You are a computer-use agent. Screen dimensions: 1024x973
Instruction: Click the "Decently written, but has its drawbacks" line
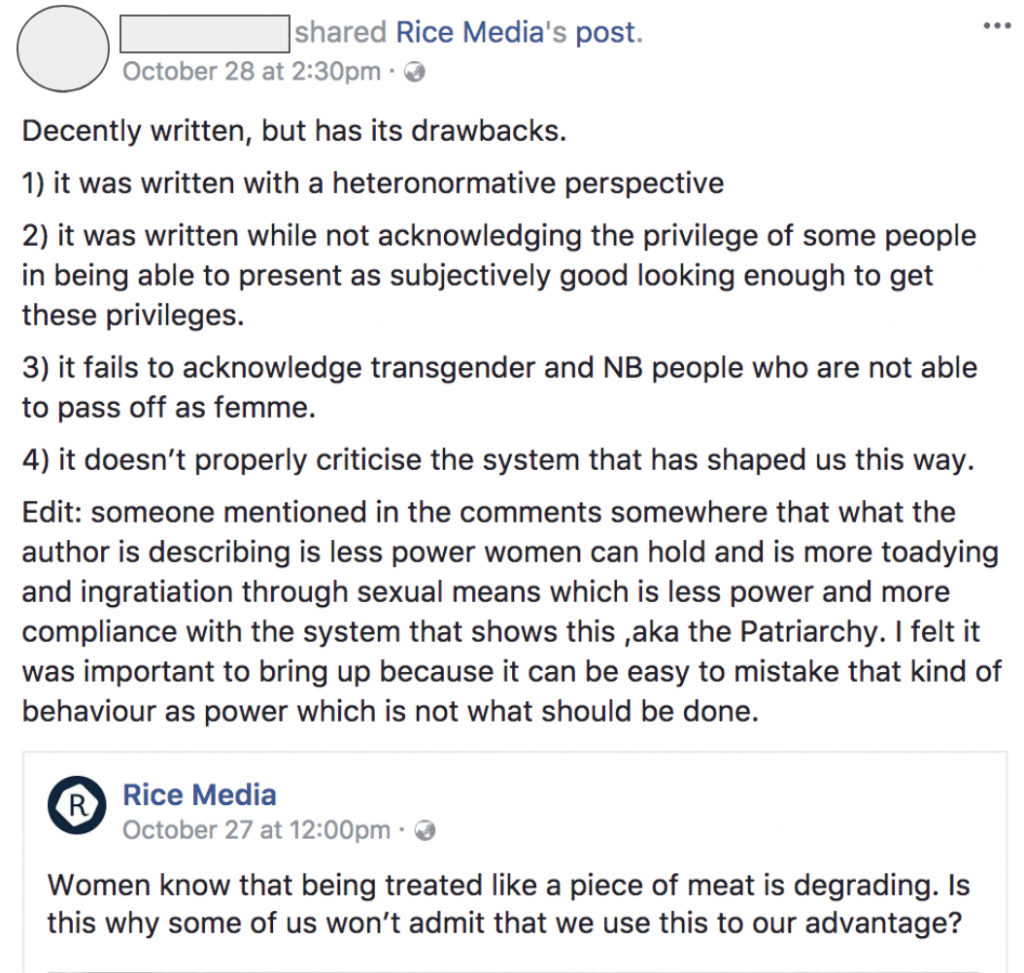point(294,132)
